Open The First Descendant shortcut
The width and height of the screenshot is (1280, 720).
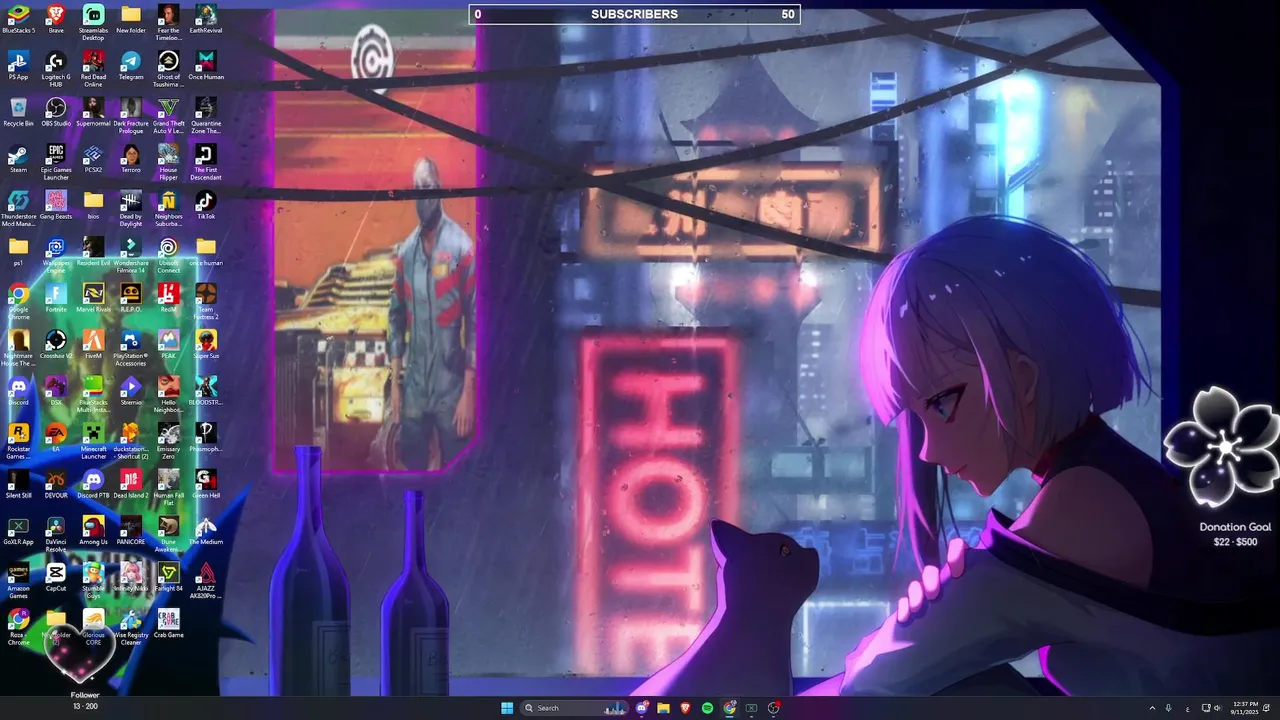[x=206, y=154]
